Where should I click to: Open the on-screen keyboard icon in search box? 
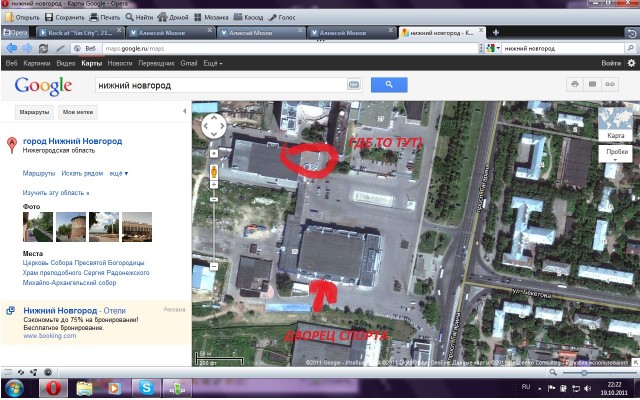pyautogui.click(x=353, y=85)
